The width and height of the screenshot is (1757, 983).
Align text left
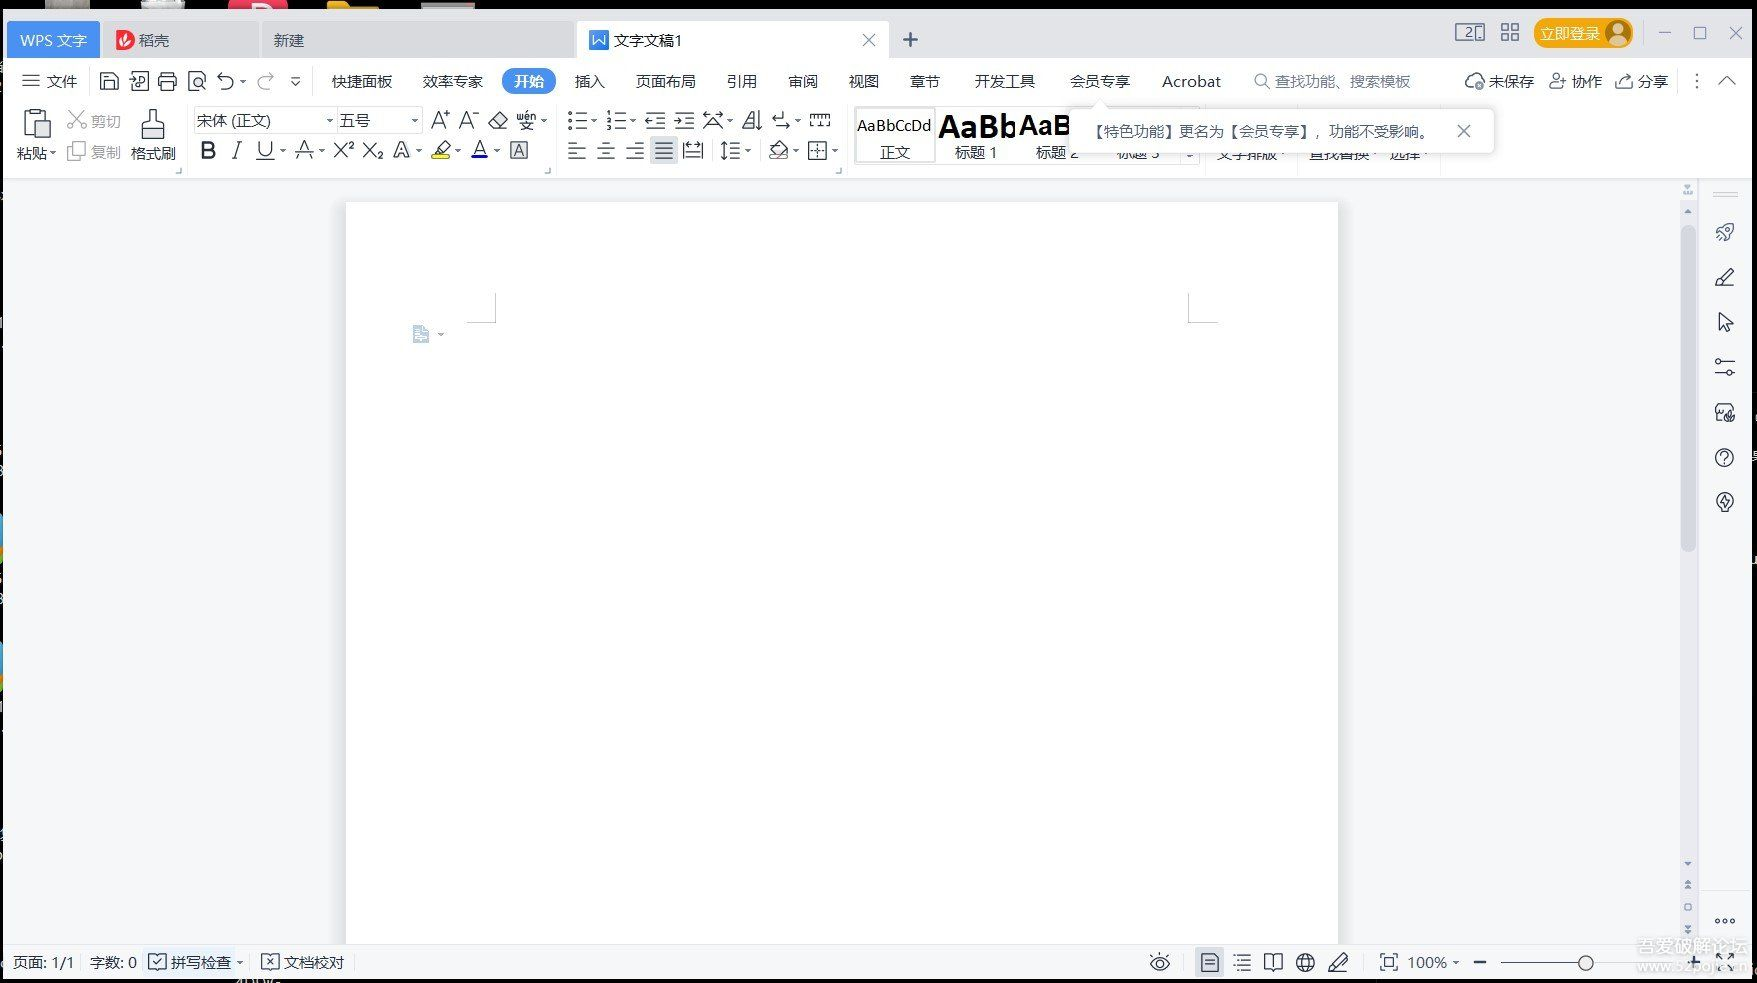pyautogui.click(x=577, y=151)
